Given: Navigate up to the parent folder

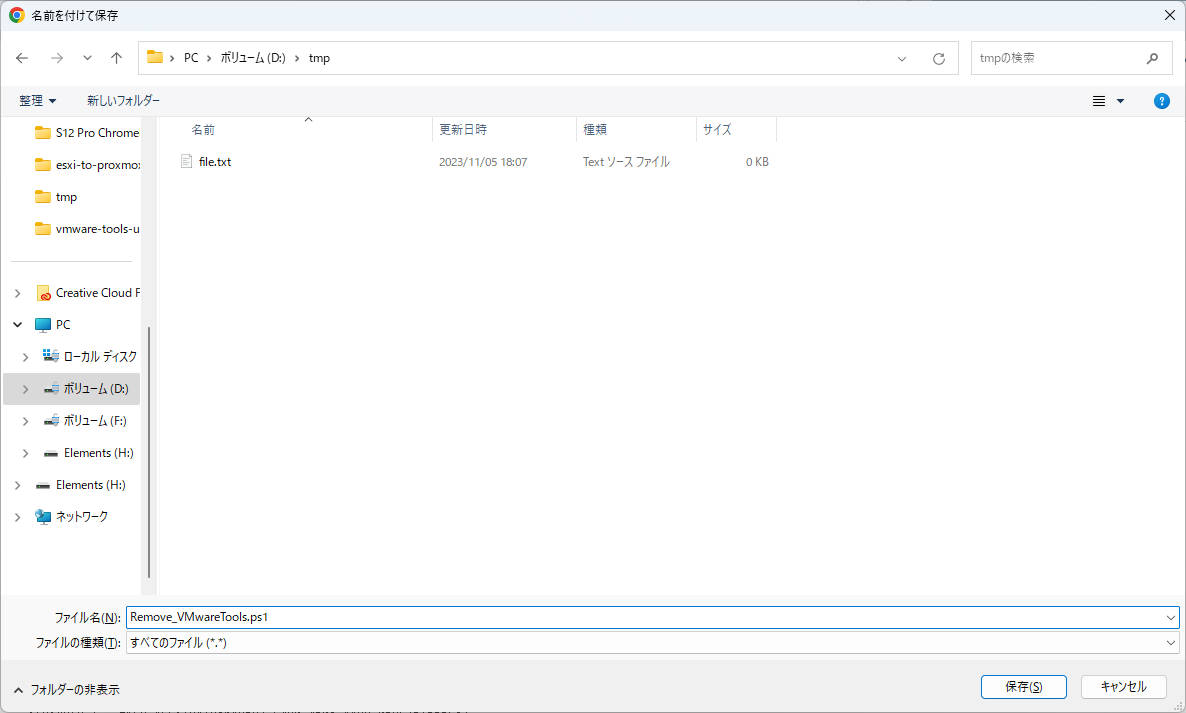Looking at the screenshot, I should [116, 58].
